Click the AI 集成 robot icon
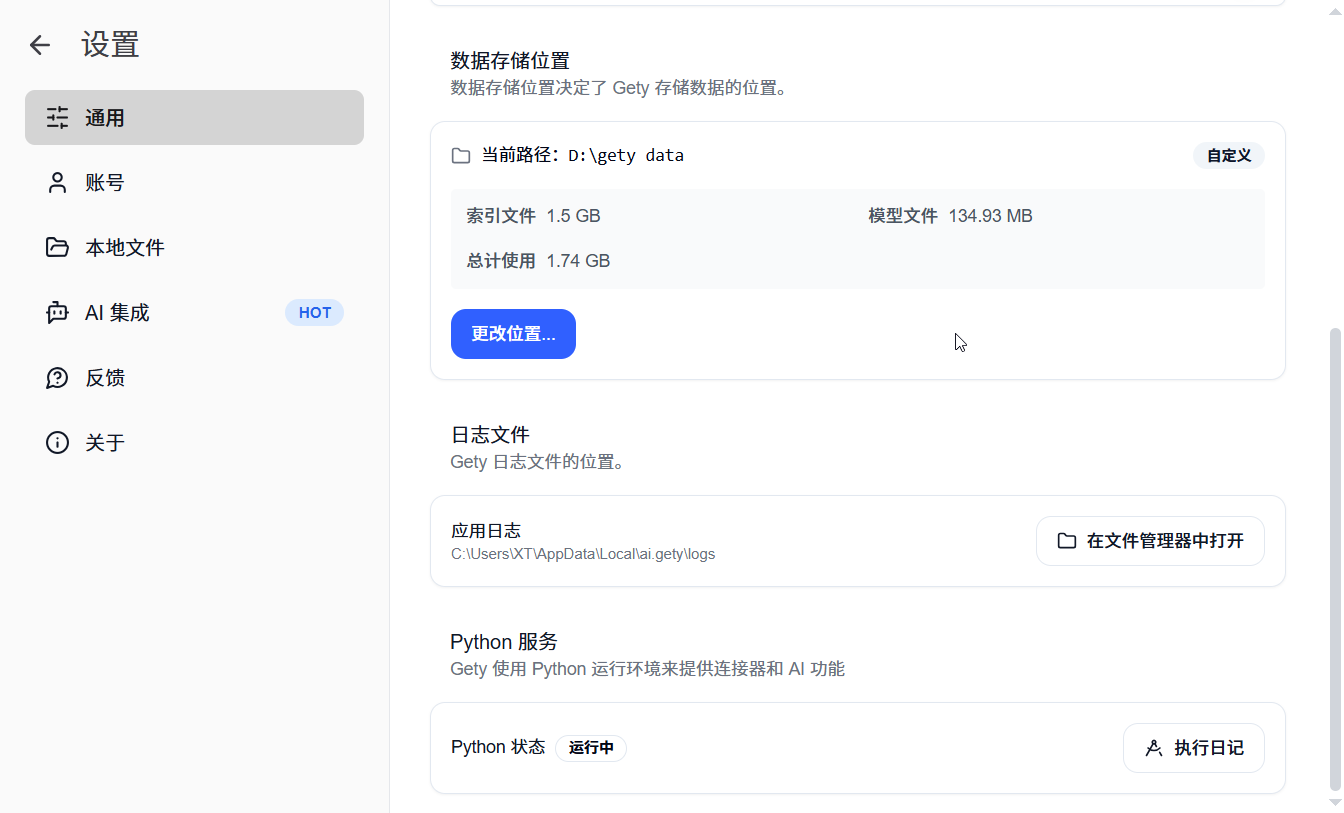Screen dimensions: 1344x813 pyautogui.click(x=58, y=313)
